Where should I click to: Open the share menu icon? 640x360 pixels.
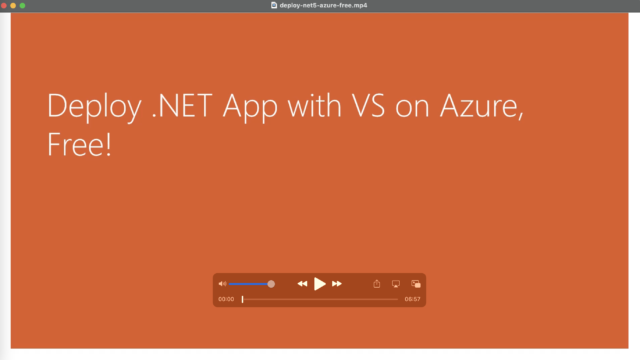pos(377,284)
